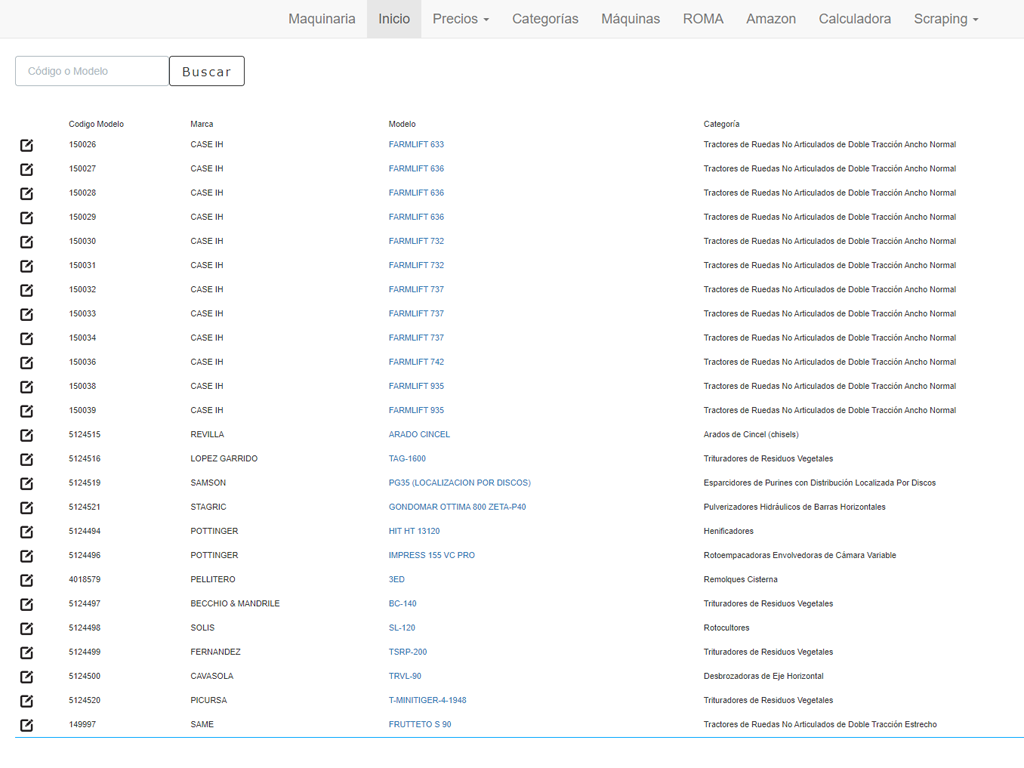Viewport: 1024px width, 768px height.
Task: Select the Inicio nav tab
Action: (394, 19)
